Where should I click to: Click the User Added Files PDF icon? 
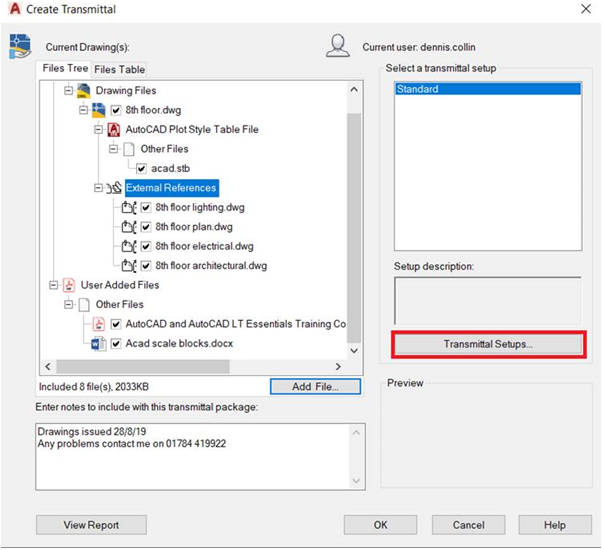coord(69,285)
